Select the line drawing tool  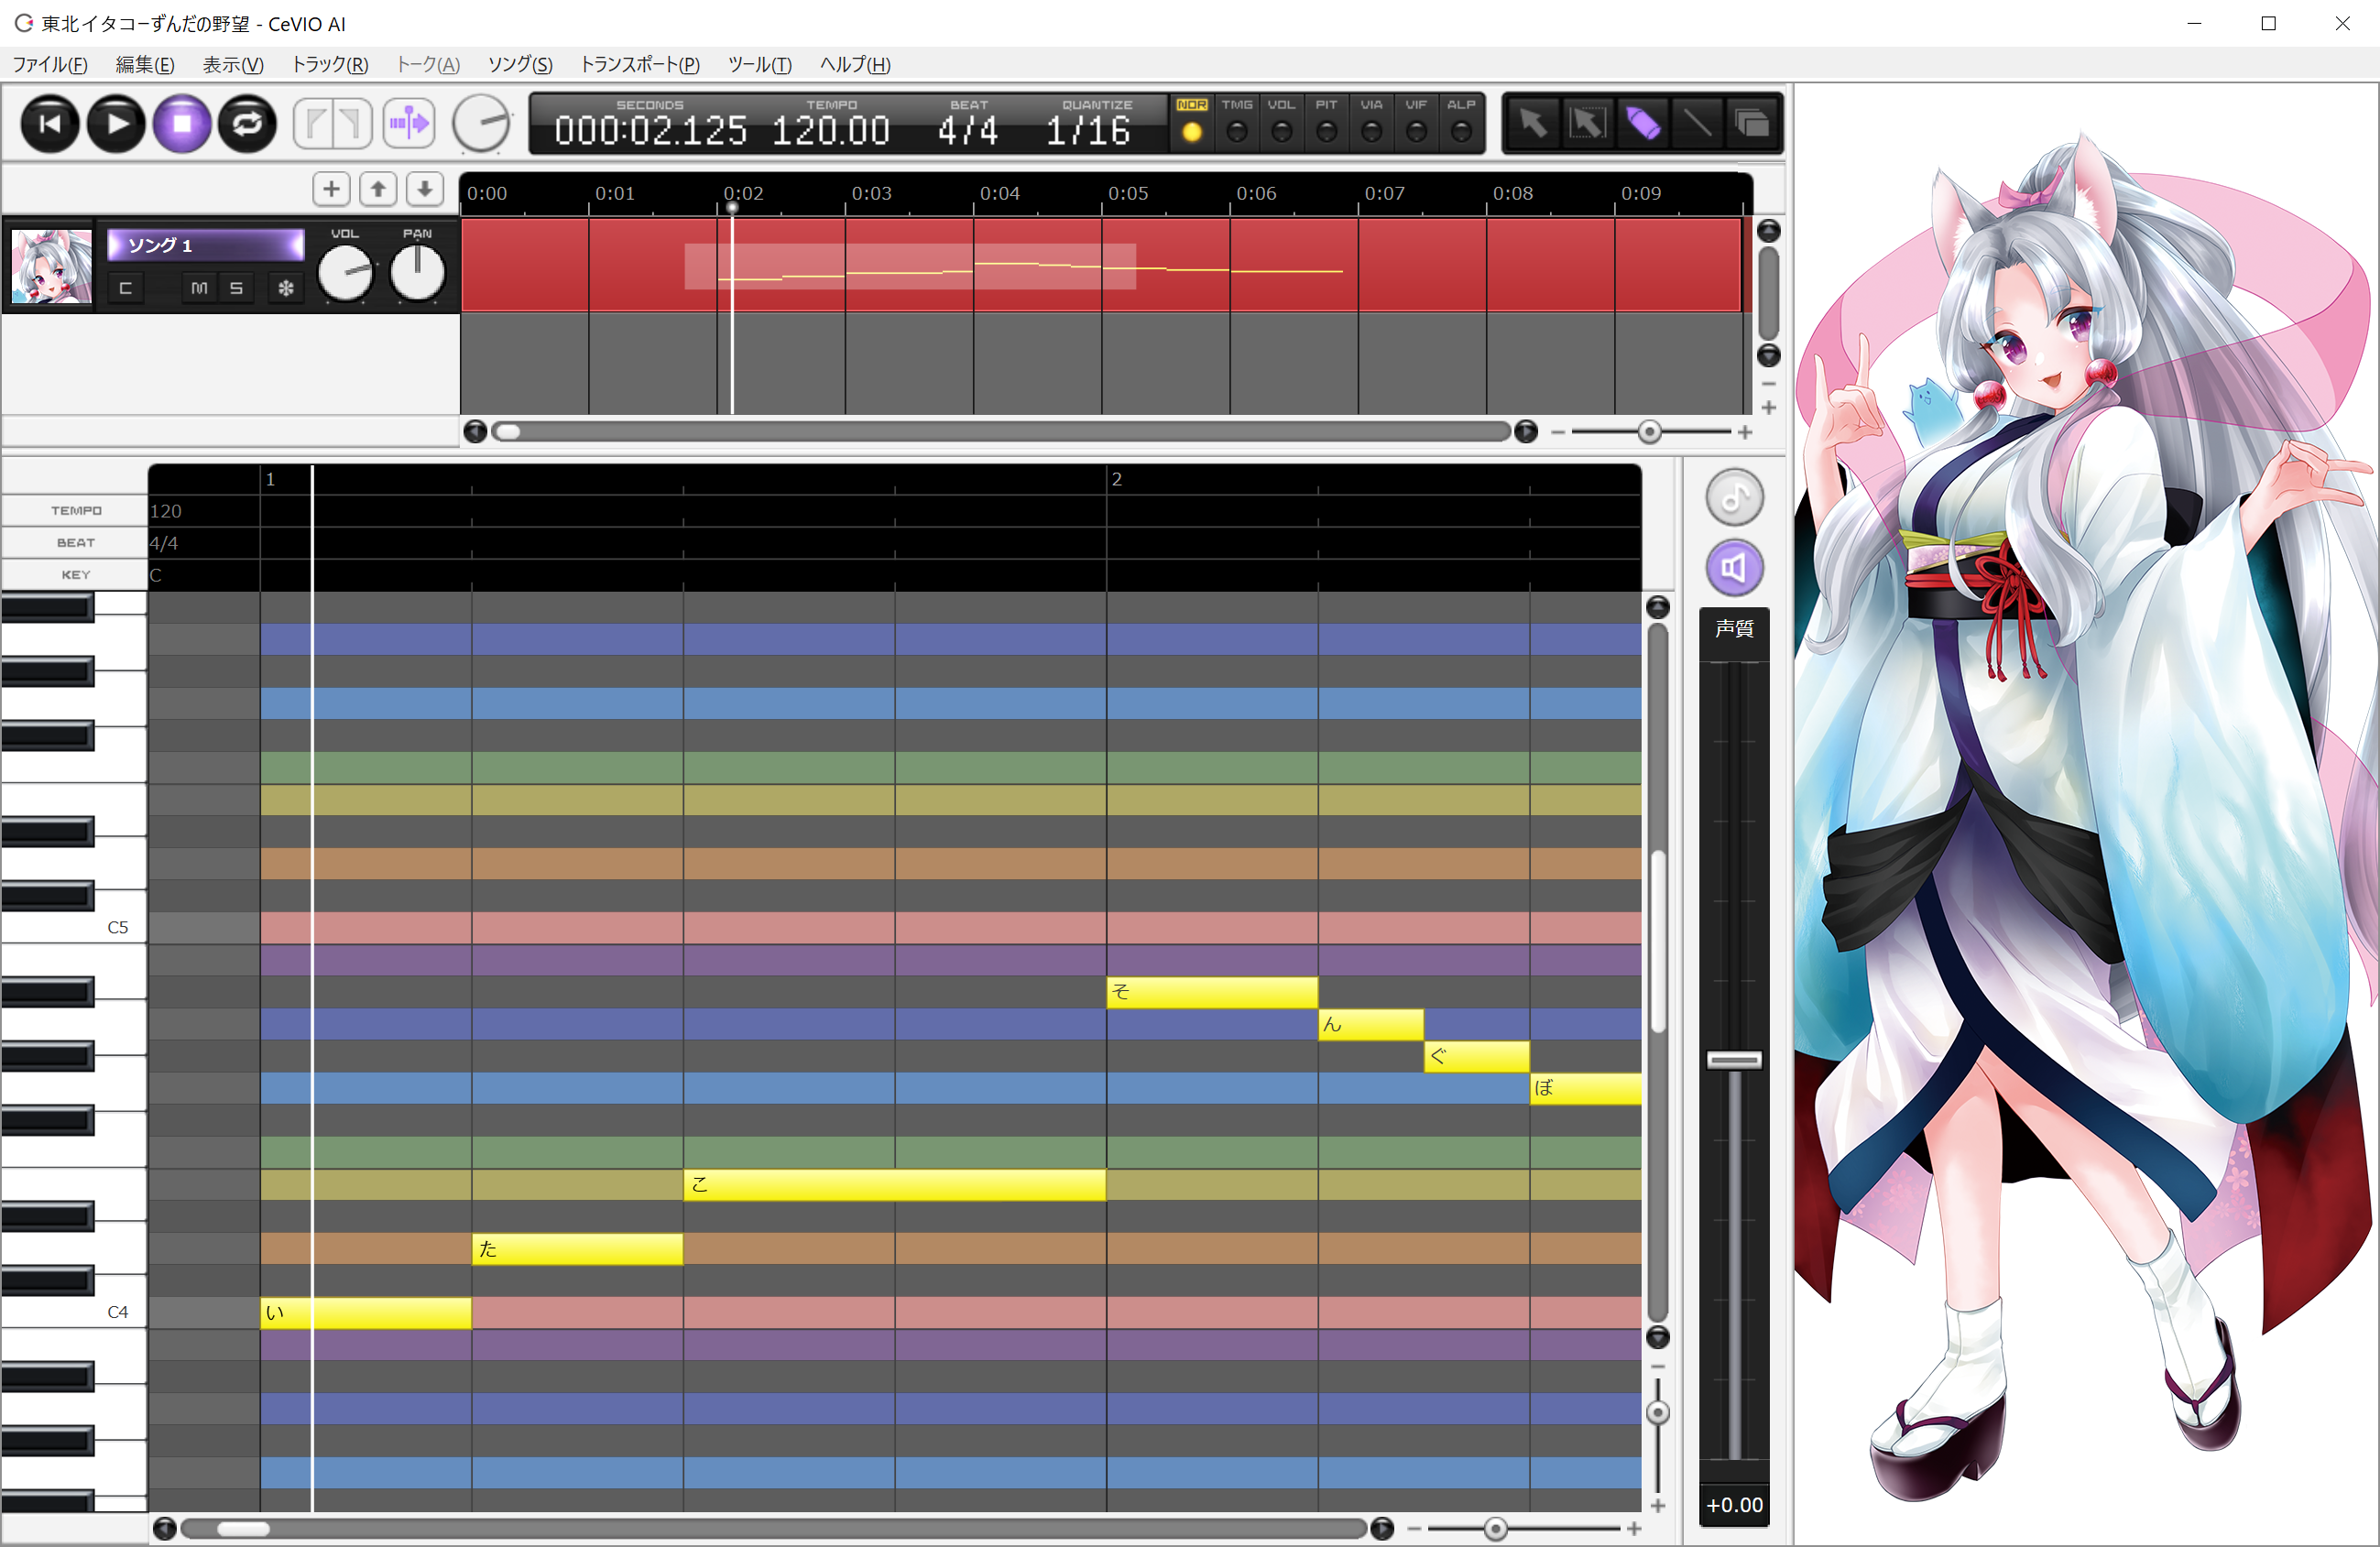coord(1697,124)
